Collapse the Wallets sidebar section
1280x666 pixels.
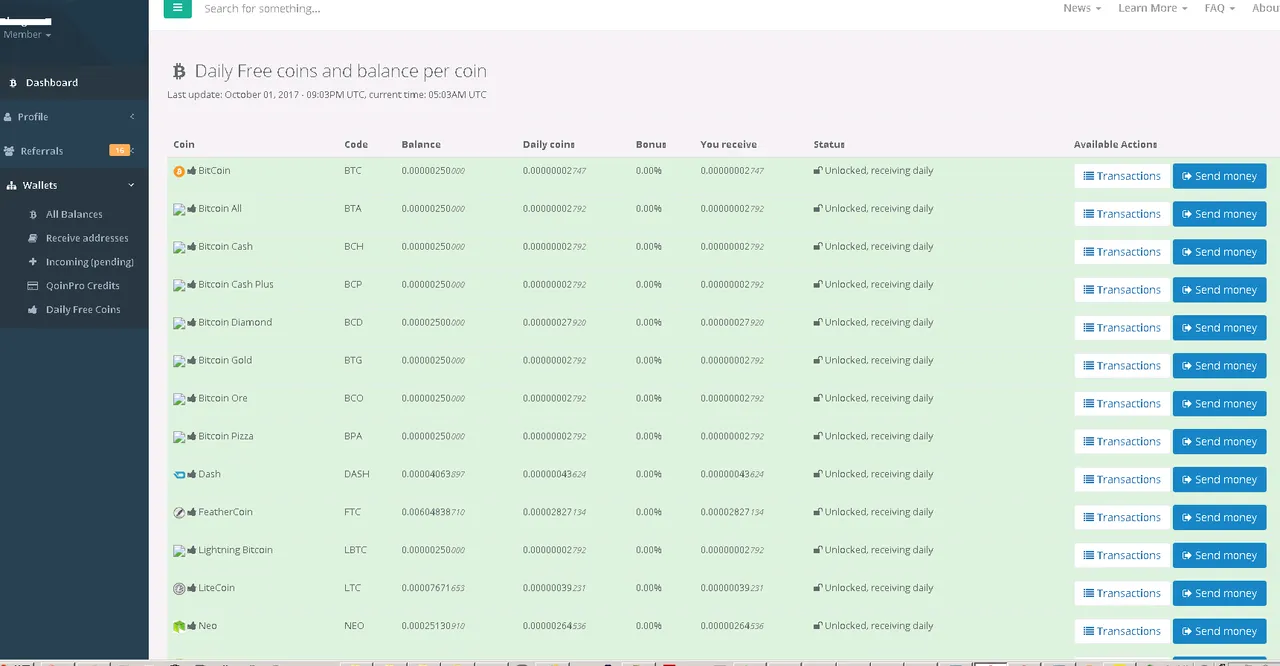[x=74, y=185]
